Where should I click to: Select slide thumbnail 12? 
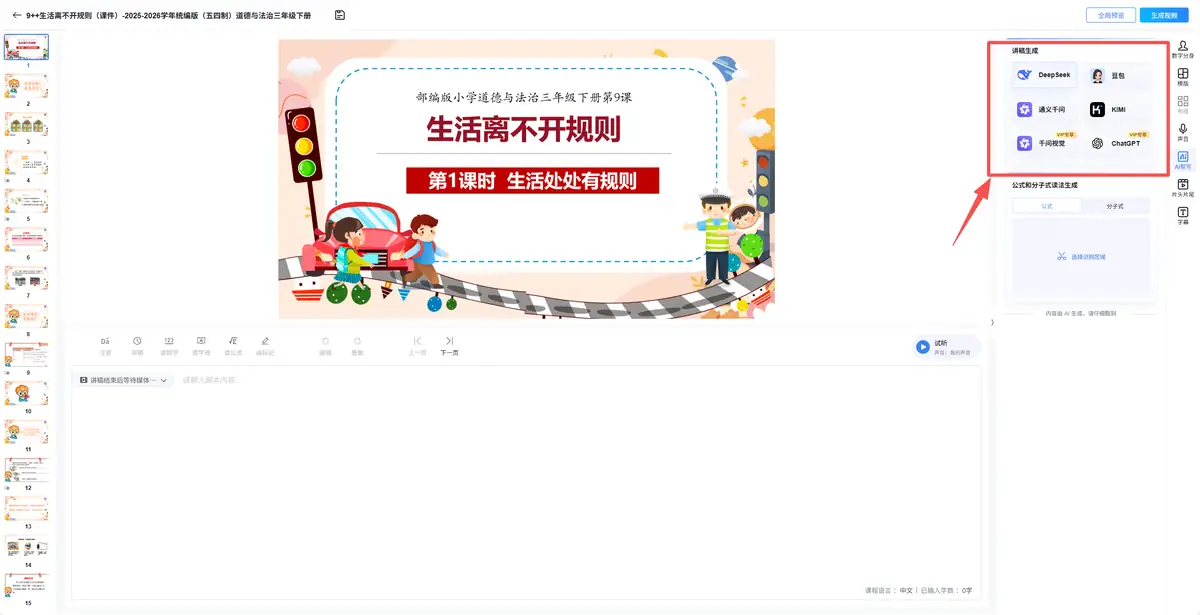(x=27, y=470)
